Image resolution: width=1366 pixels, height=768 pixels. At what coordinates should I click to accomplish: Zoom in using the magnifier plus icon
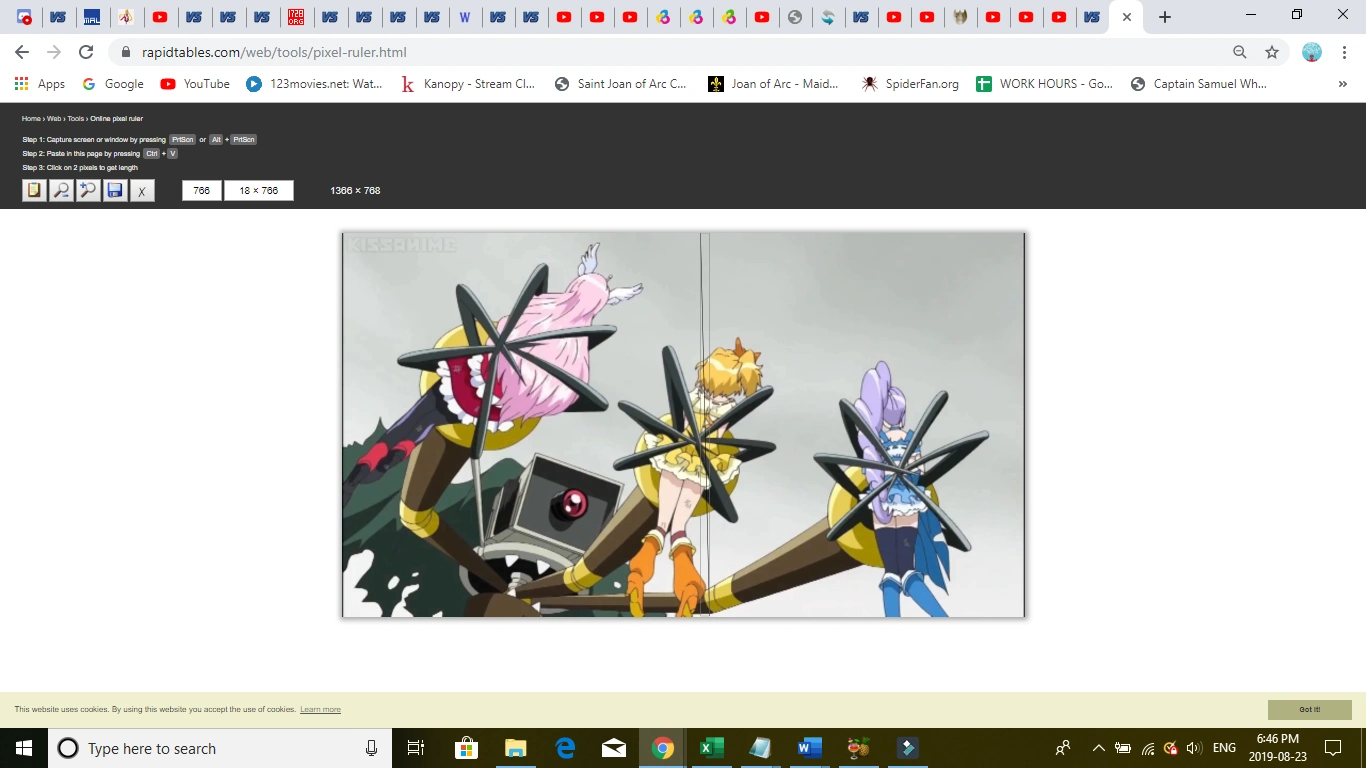[x=88, y=190]
